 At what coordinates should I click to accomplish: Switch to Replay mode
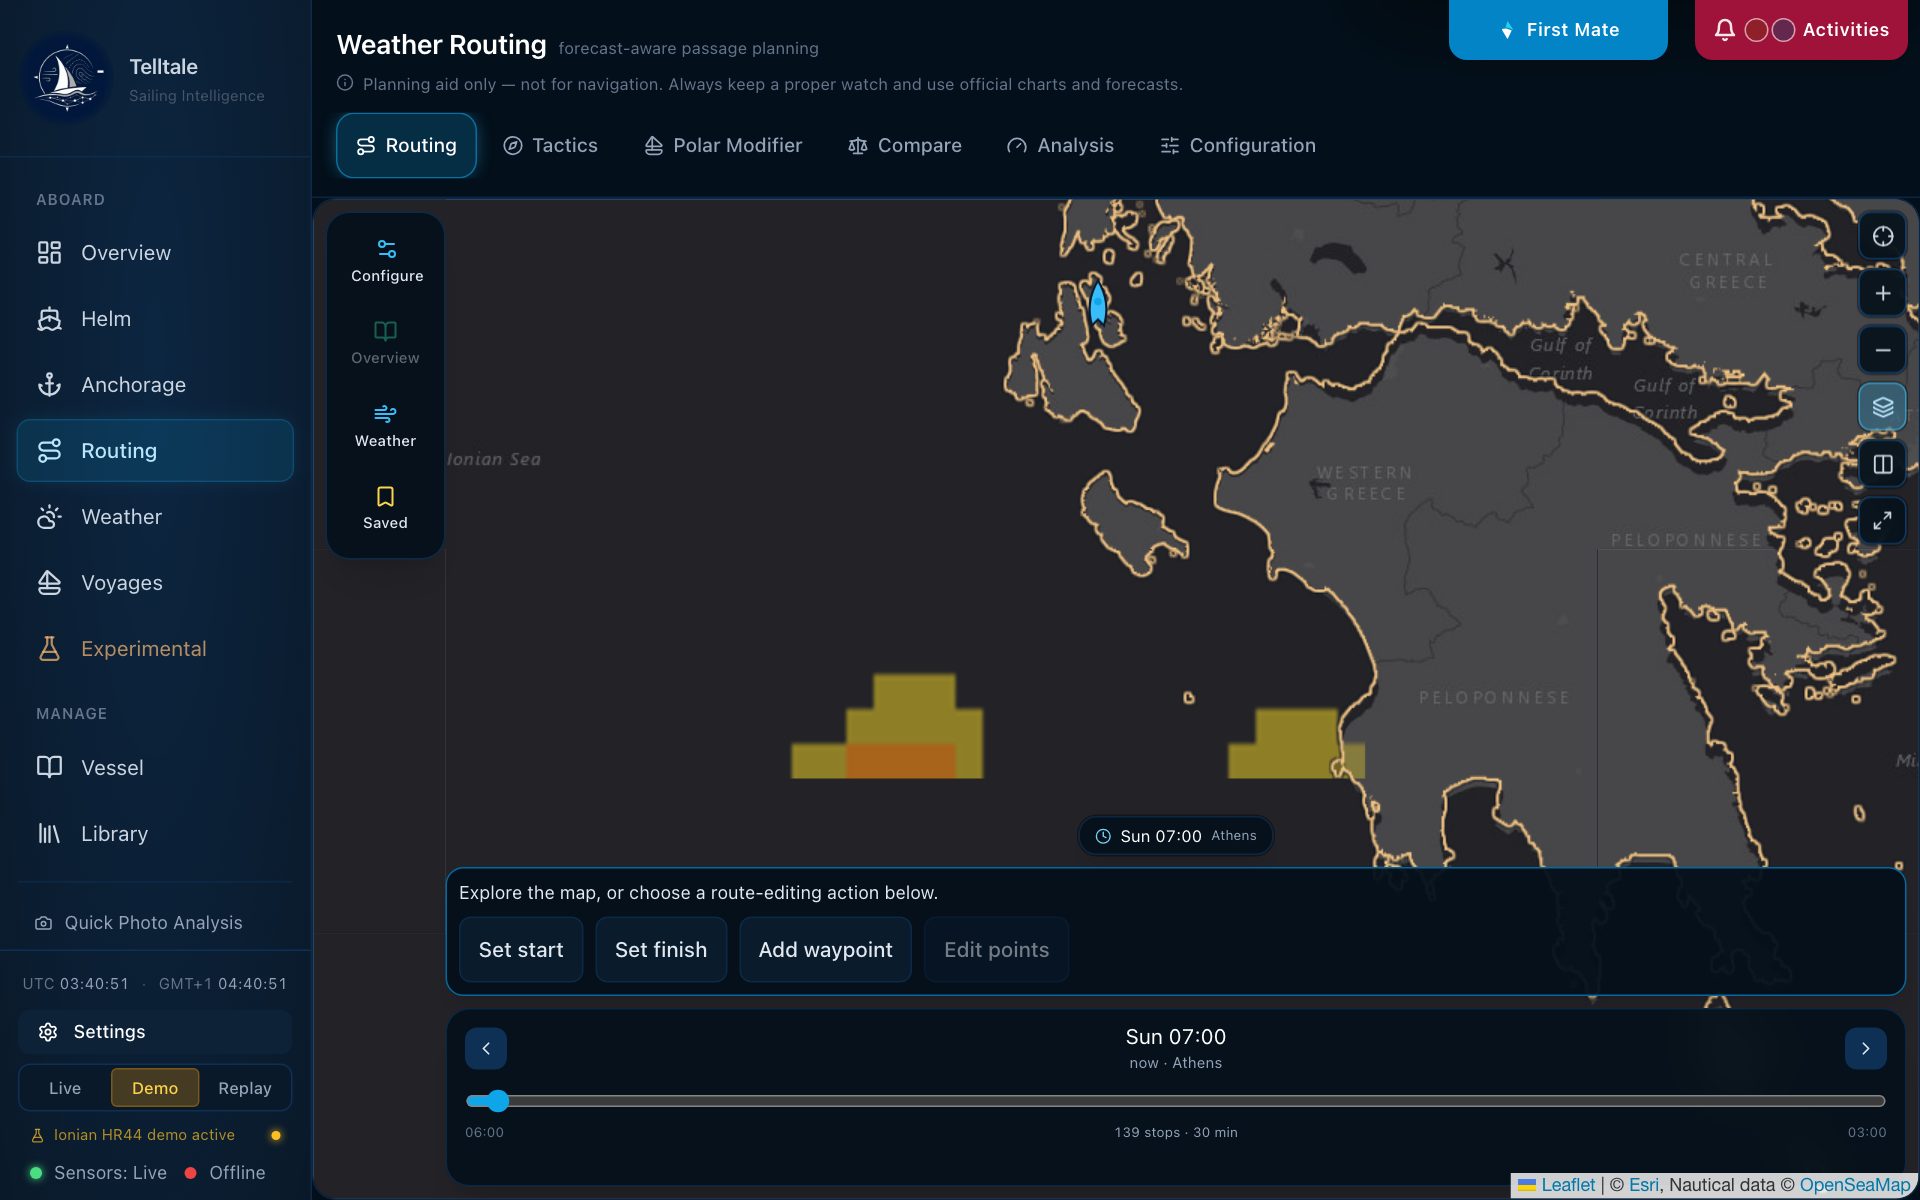pos(245,1088)
